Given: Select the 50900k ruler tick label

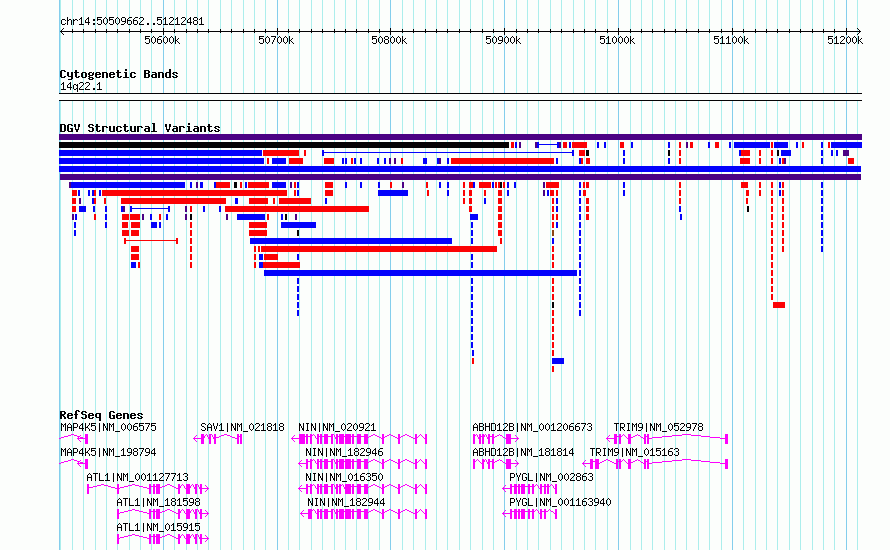Looking at the screenshot, I should (503, 40).
